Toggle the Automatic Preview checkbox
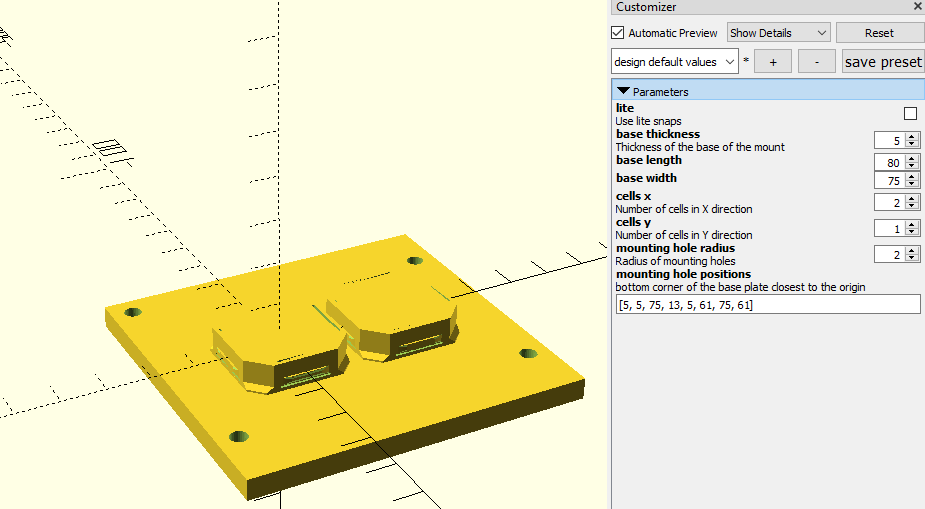 [x=618, y=33]
